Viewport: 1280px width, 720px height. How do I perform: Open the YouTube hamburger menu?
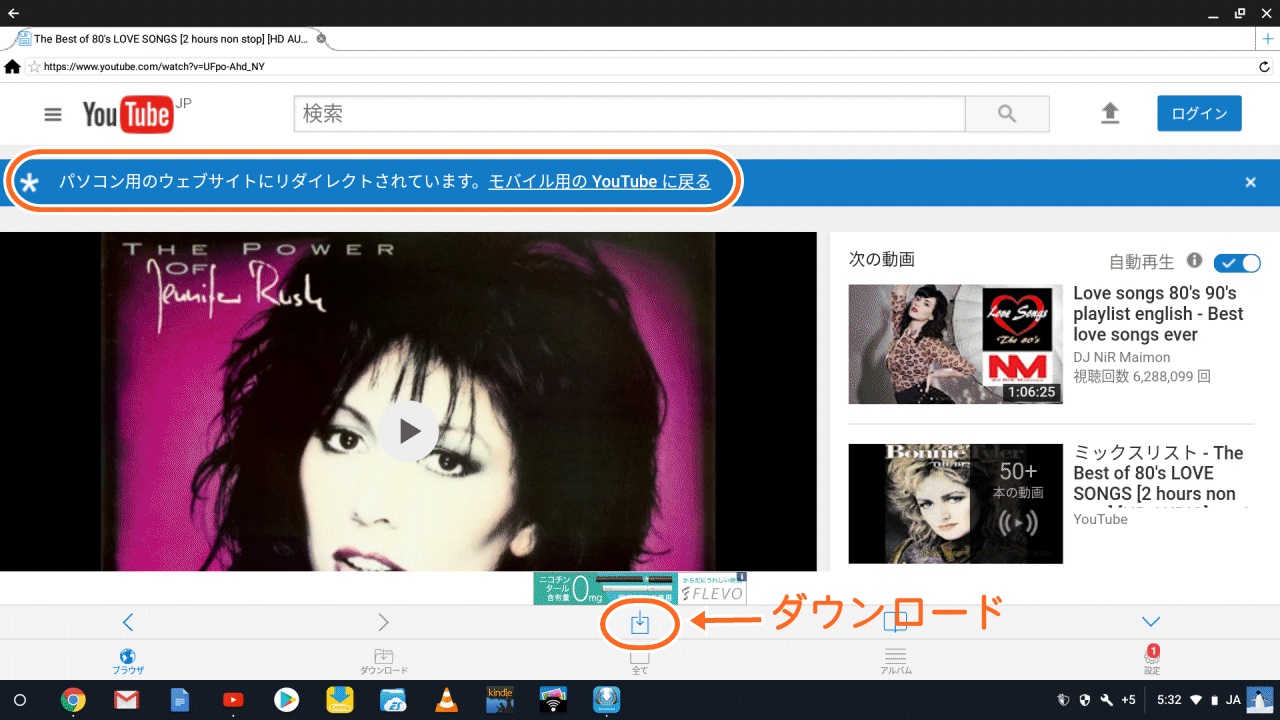[53, 114]
